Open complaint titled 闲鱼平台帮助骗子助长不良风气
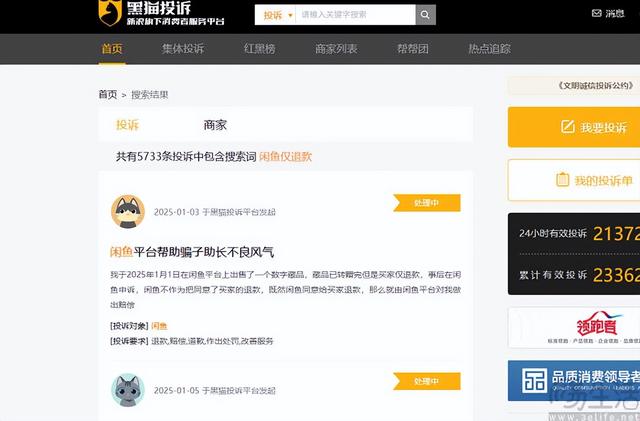 [191, 252]
